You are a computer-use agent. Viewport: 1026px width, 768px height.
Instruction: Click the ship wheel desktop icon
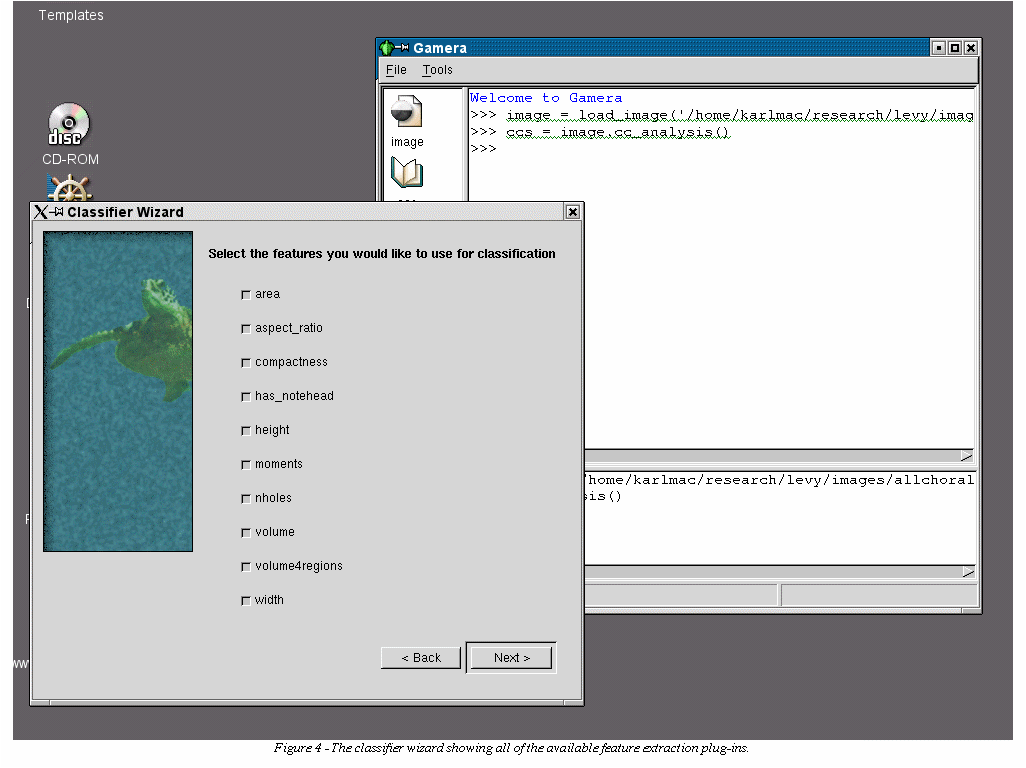click(70, 188)
